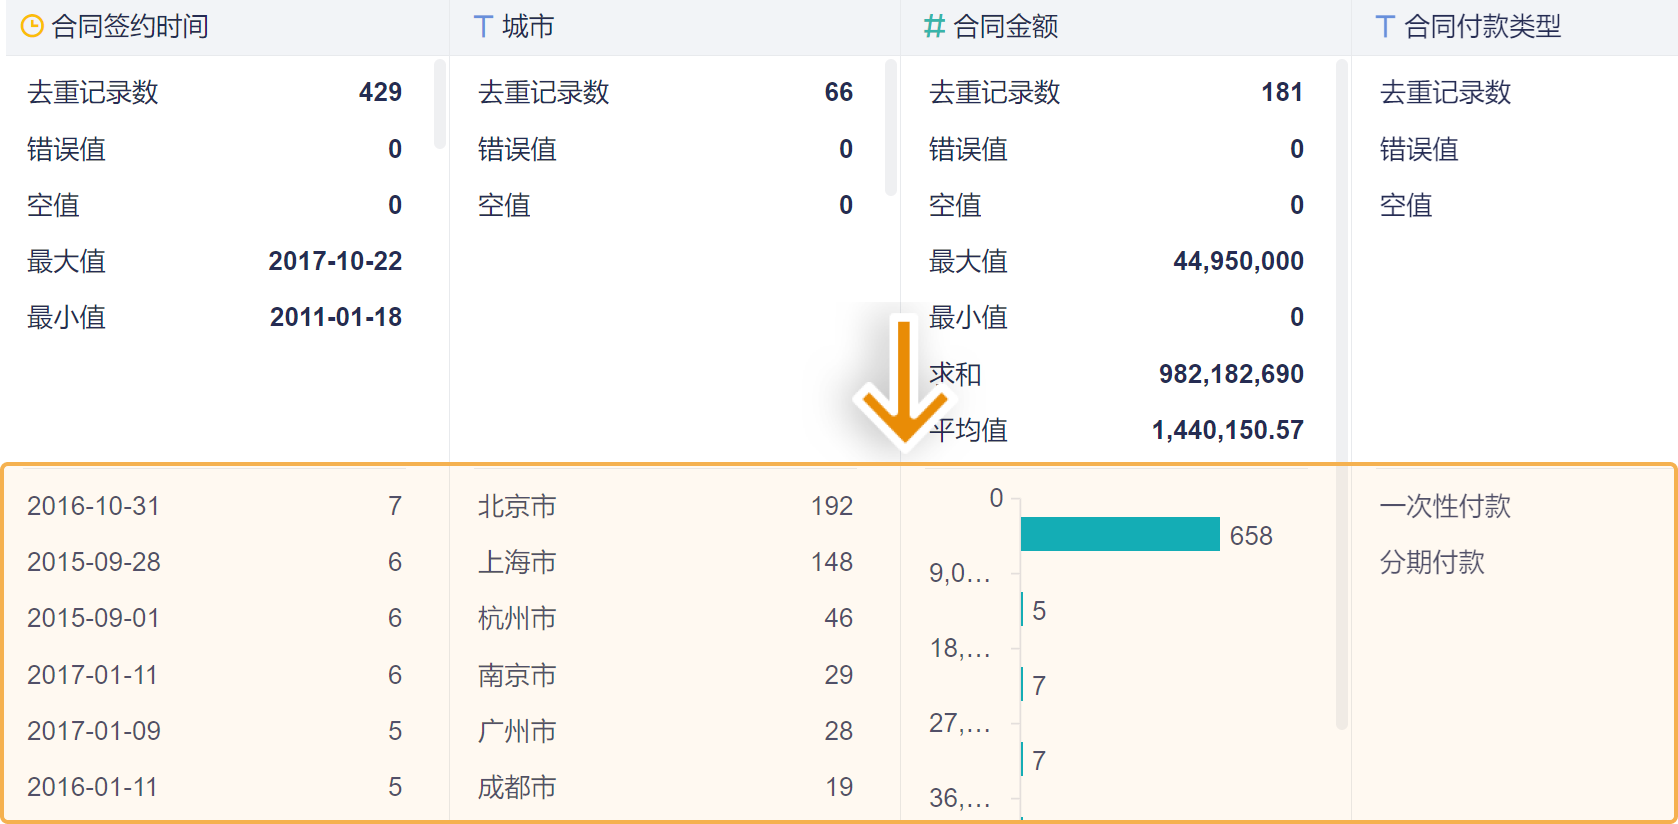Click the teal histogram bar labeled 658
1678x824 pixels.
click(1120, 534)
